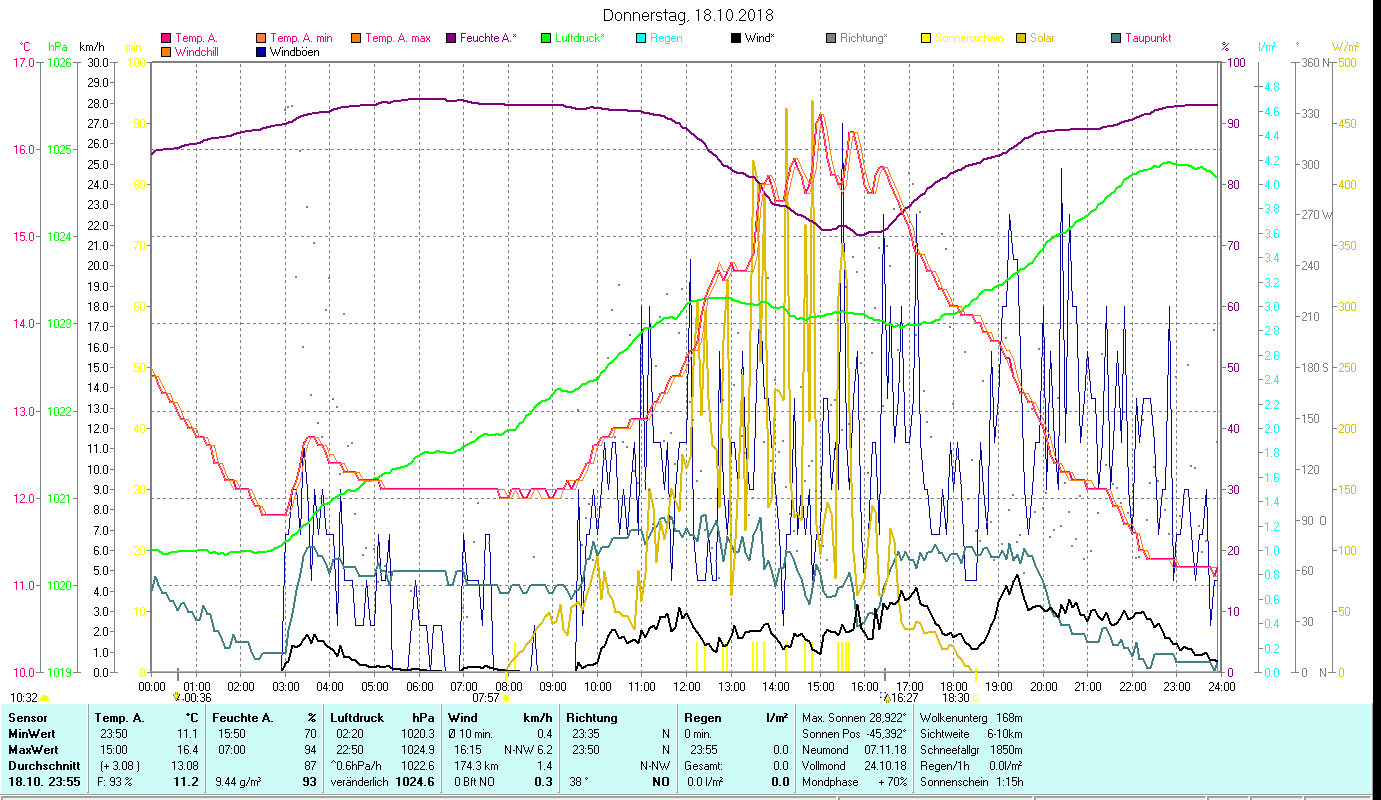This screenshot has height=800, width=1381.
Task: Click the Temp. A. table header
Action: (x=119, y=718)
